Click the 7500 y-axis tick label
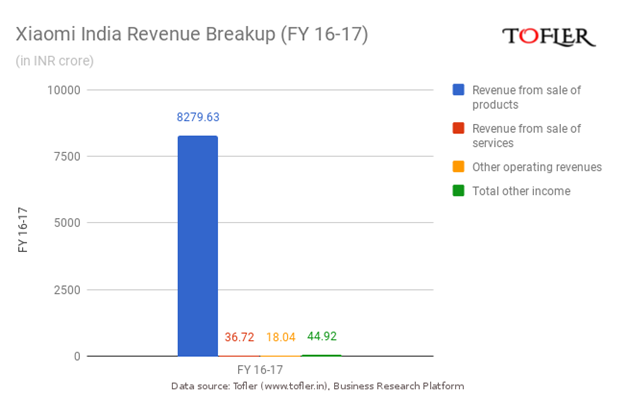This screenshot has height=399, width=628. [67, 157]
